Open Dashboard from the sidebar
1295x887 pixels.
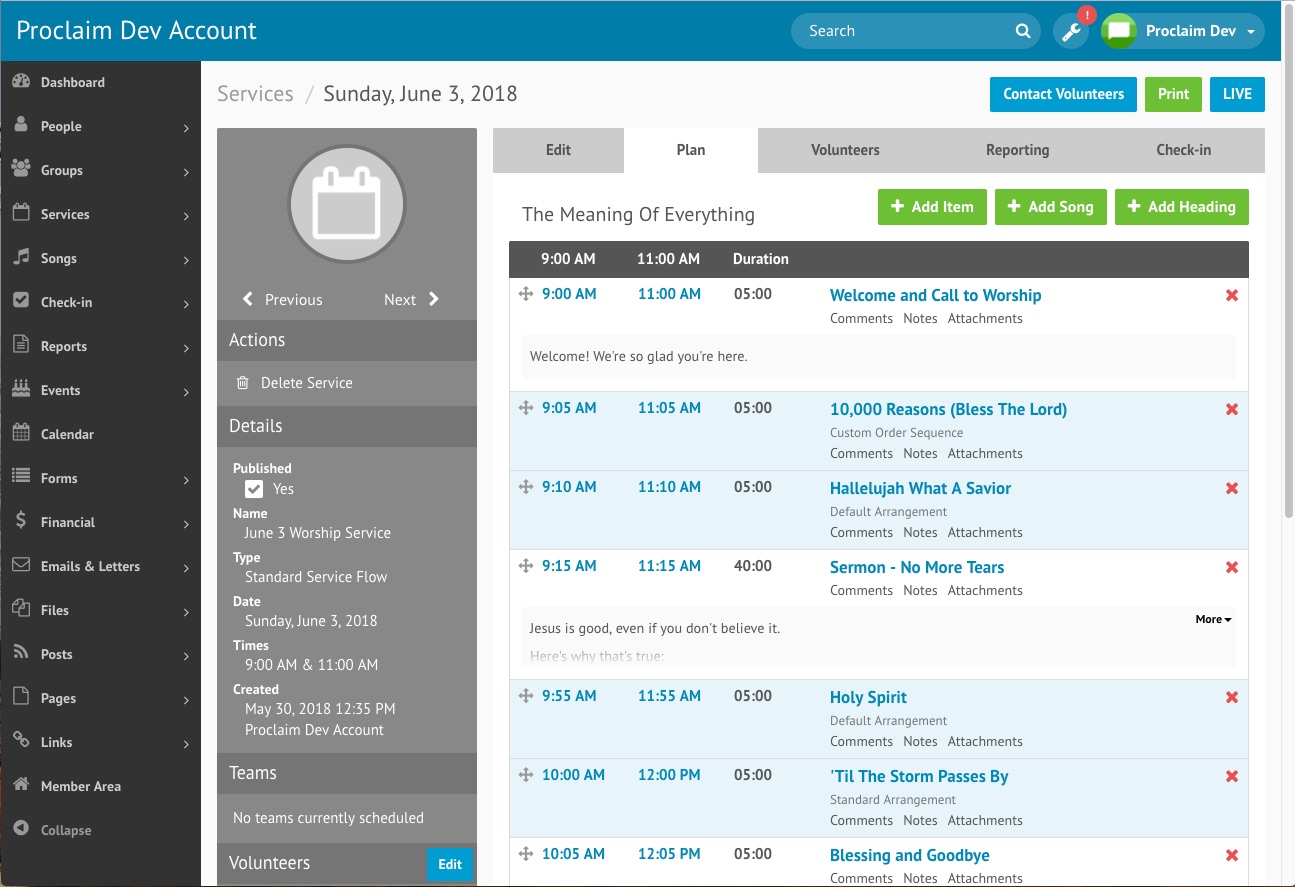tap(72, 82)
